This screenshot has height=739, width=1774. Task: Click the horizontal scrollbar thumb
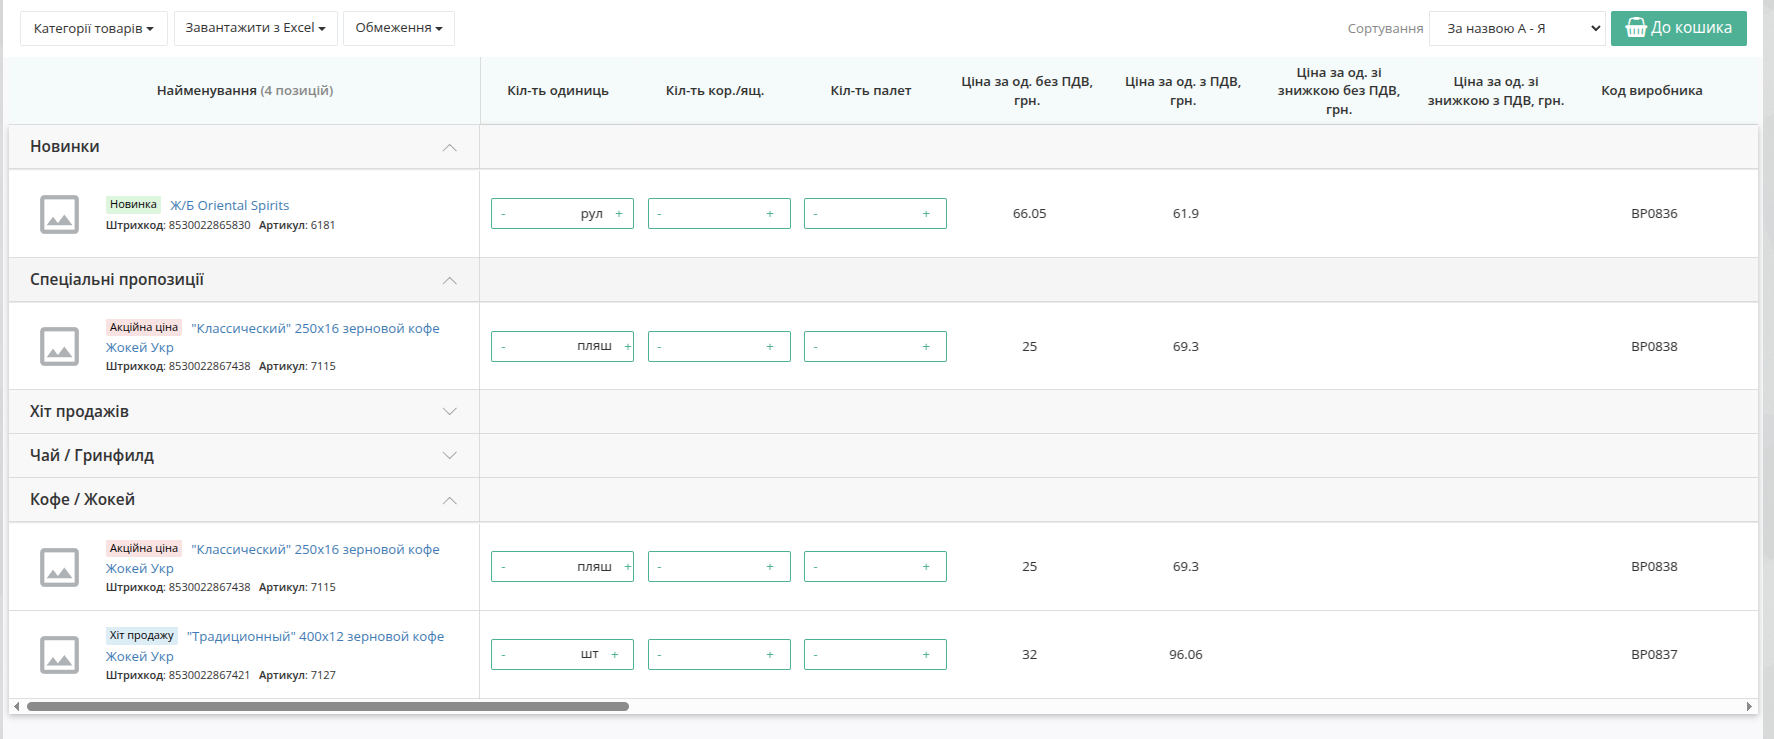[328, 706]
